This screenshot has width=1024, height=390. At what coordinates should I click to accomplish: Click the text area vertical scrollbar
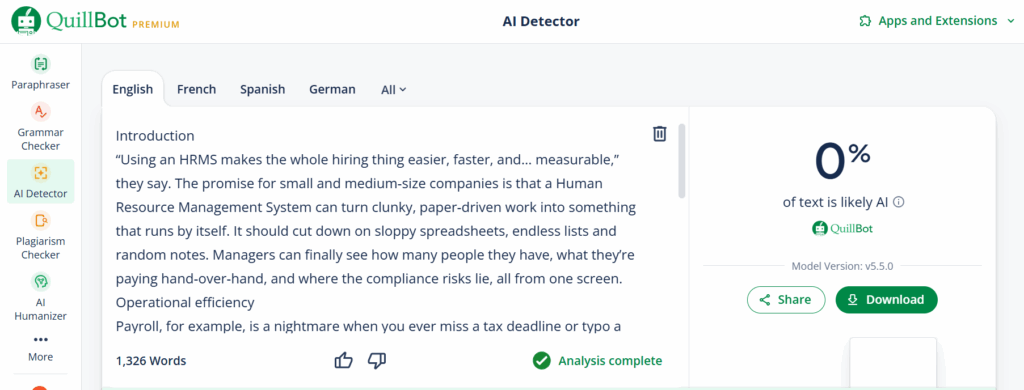[x=682, y=161]
